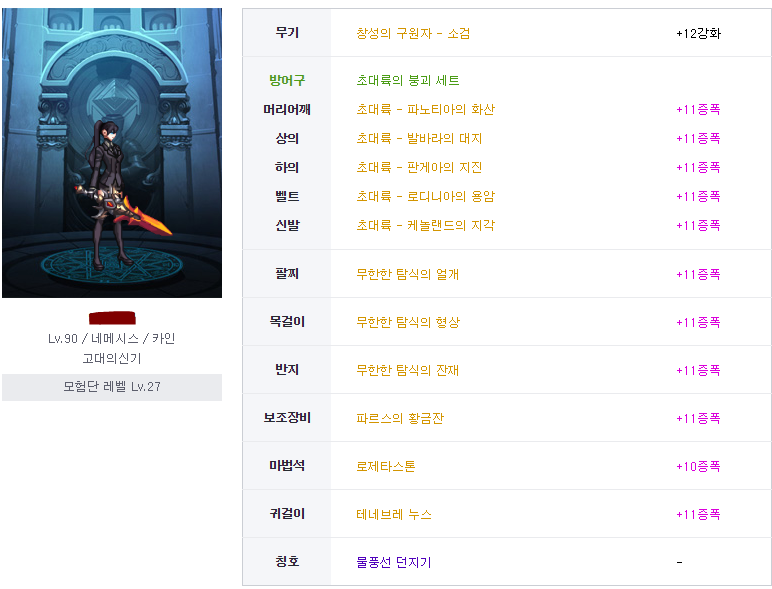Select item 초대륙 - 케놀랜드의 지각
The width and height of the screenshot is (772, 589).
coord(425,226)
